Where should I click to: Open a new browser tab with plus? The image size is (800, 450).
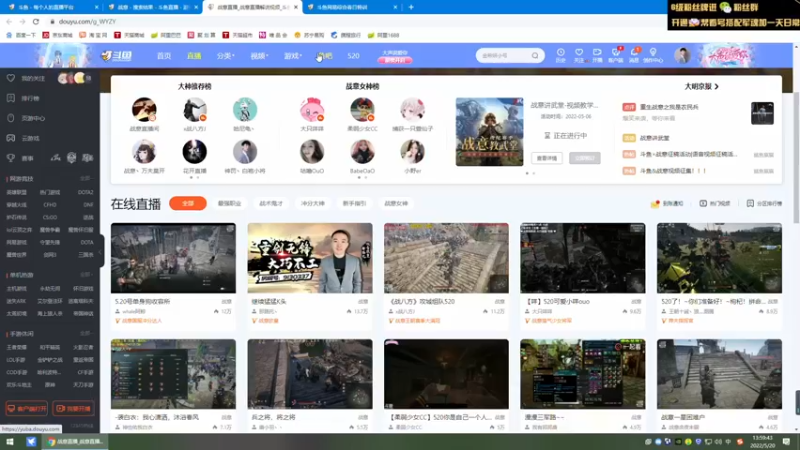(411, 7)
